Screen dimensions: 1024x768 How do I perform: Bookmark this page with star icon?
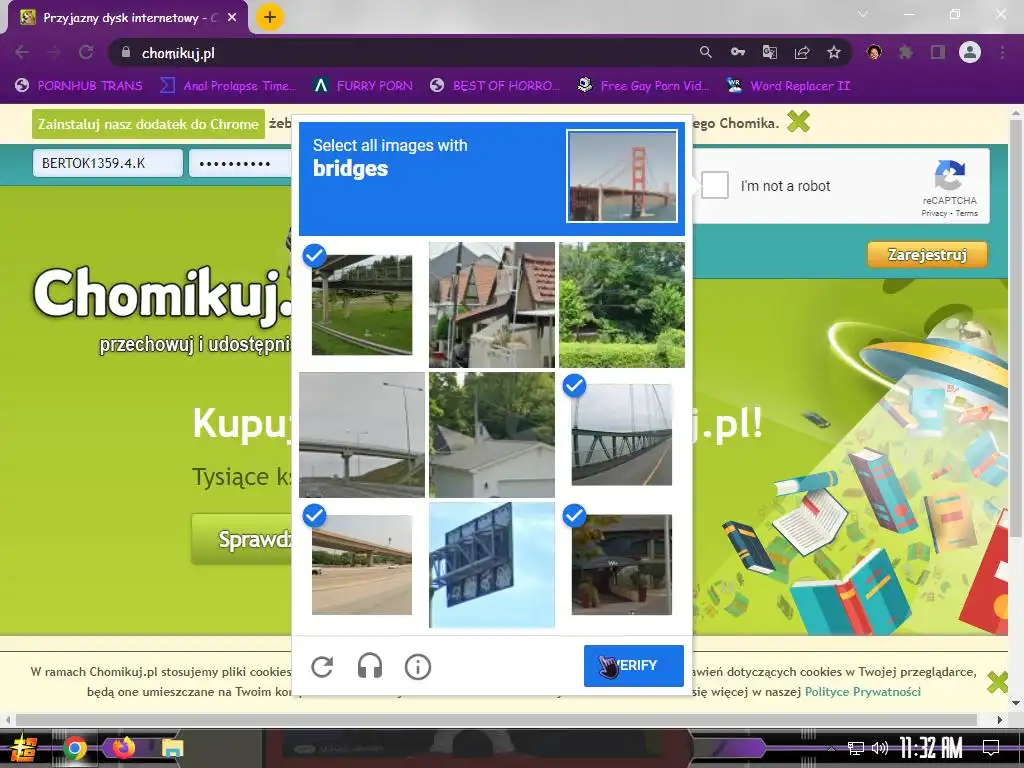pyautogui.click(x=834, y=52)
